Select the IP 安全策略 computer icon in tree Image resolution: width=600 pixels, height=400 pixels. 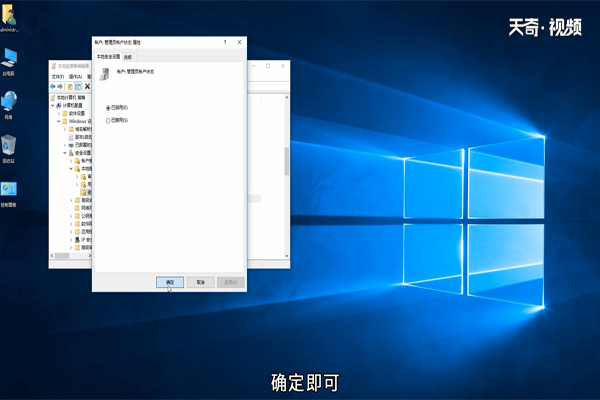pyautogui.click(x=77, y=240)
